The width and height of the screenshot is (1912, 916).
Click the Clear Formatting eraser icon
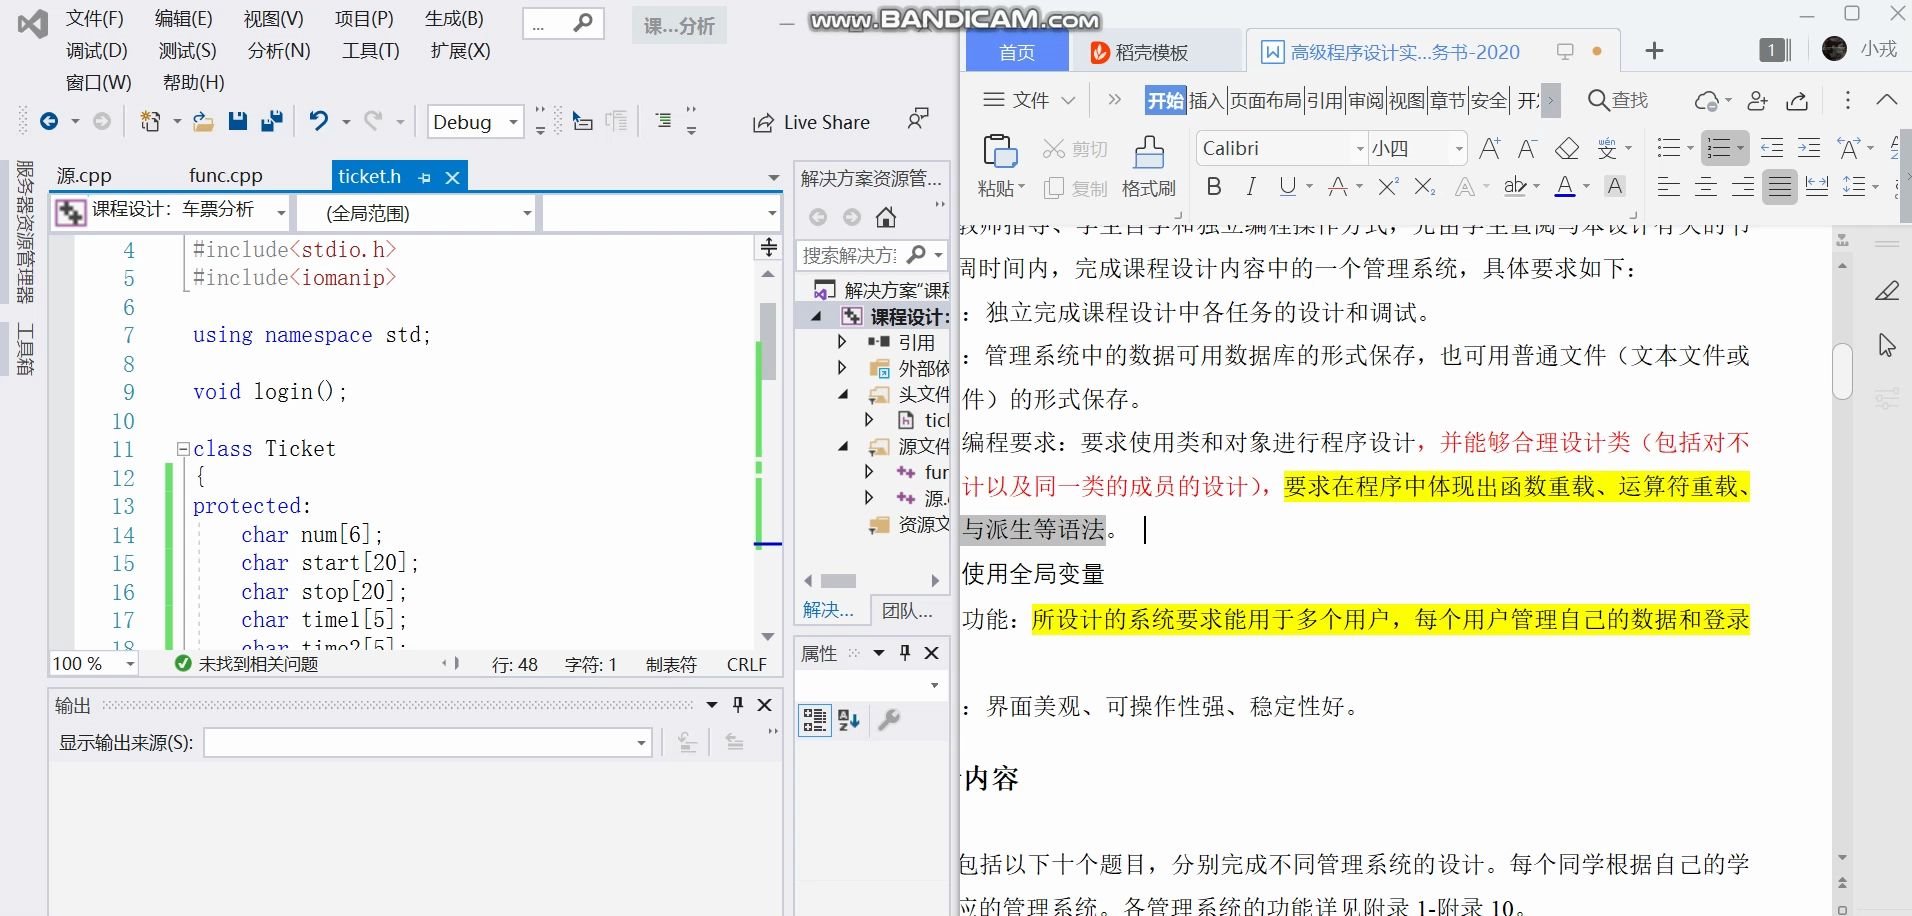coord(1567,149)
